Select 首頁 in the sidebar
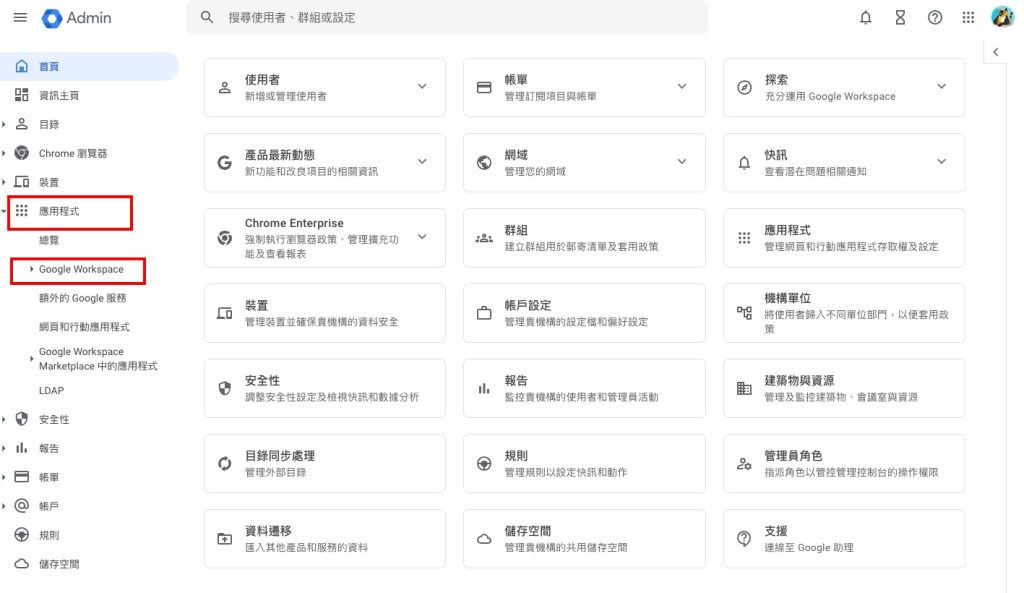 [x=89, y=67]
